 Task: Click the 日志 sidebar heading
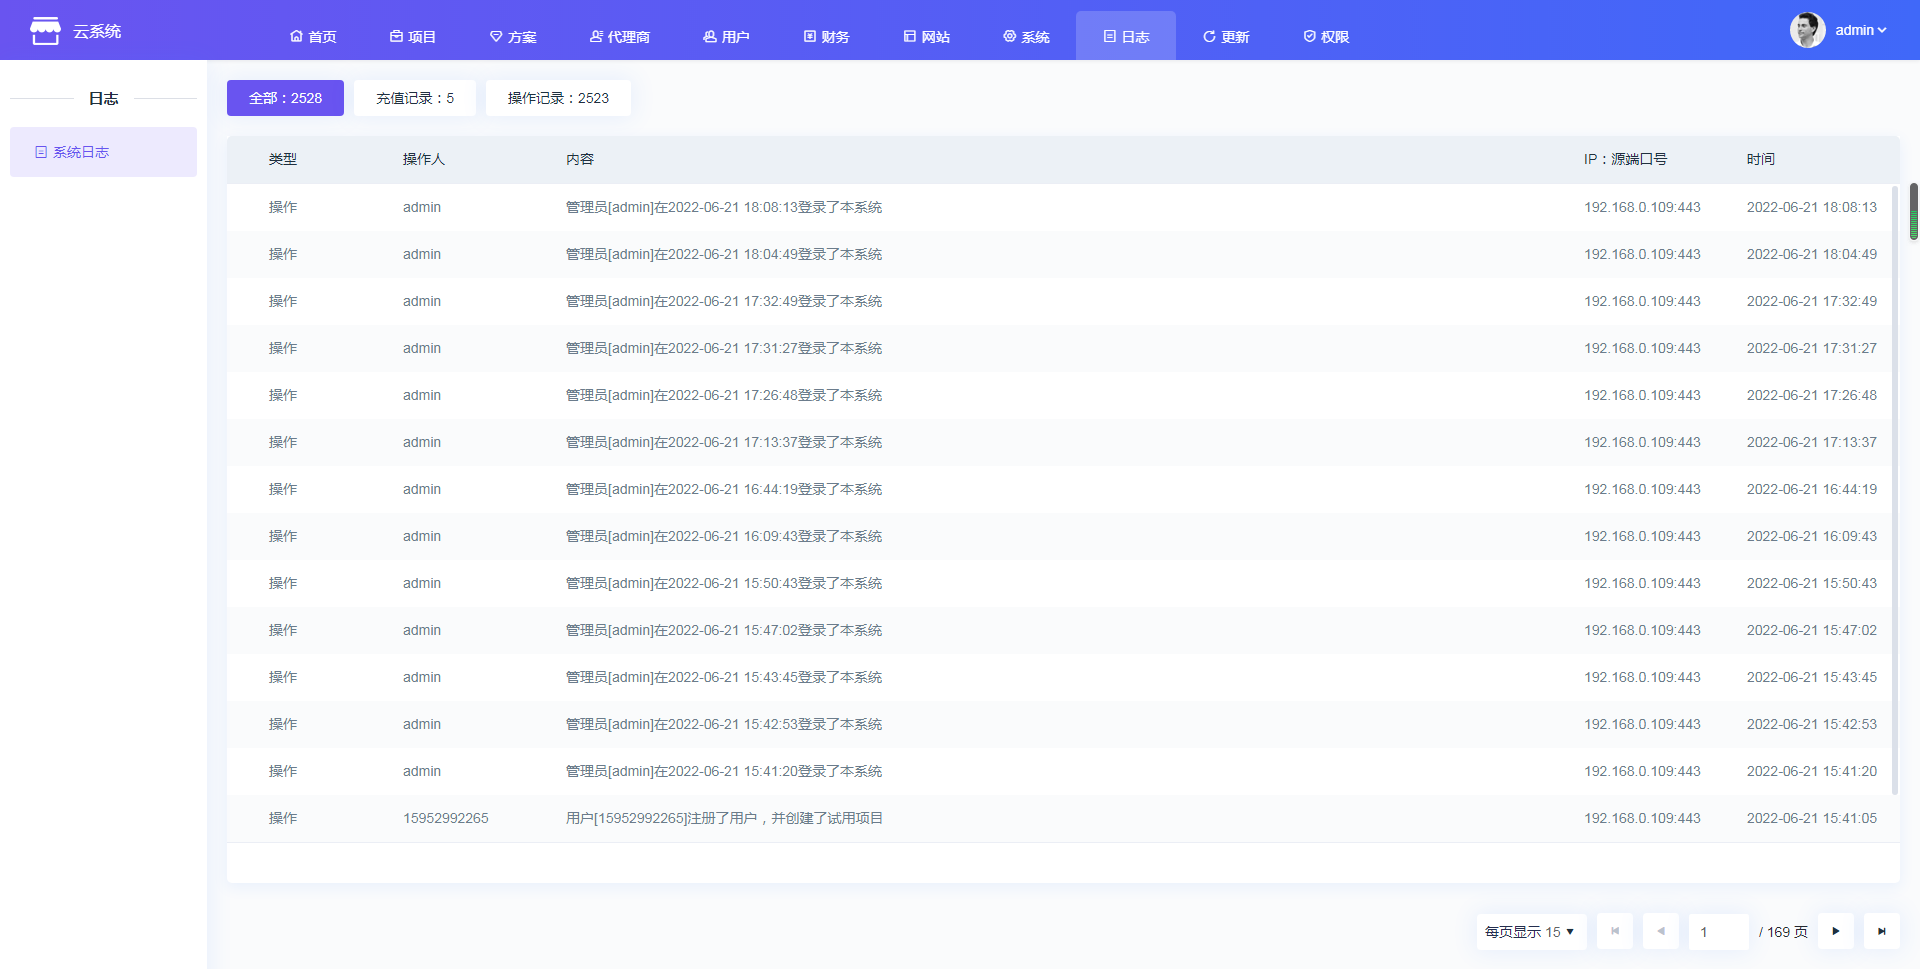[103, 98]
